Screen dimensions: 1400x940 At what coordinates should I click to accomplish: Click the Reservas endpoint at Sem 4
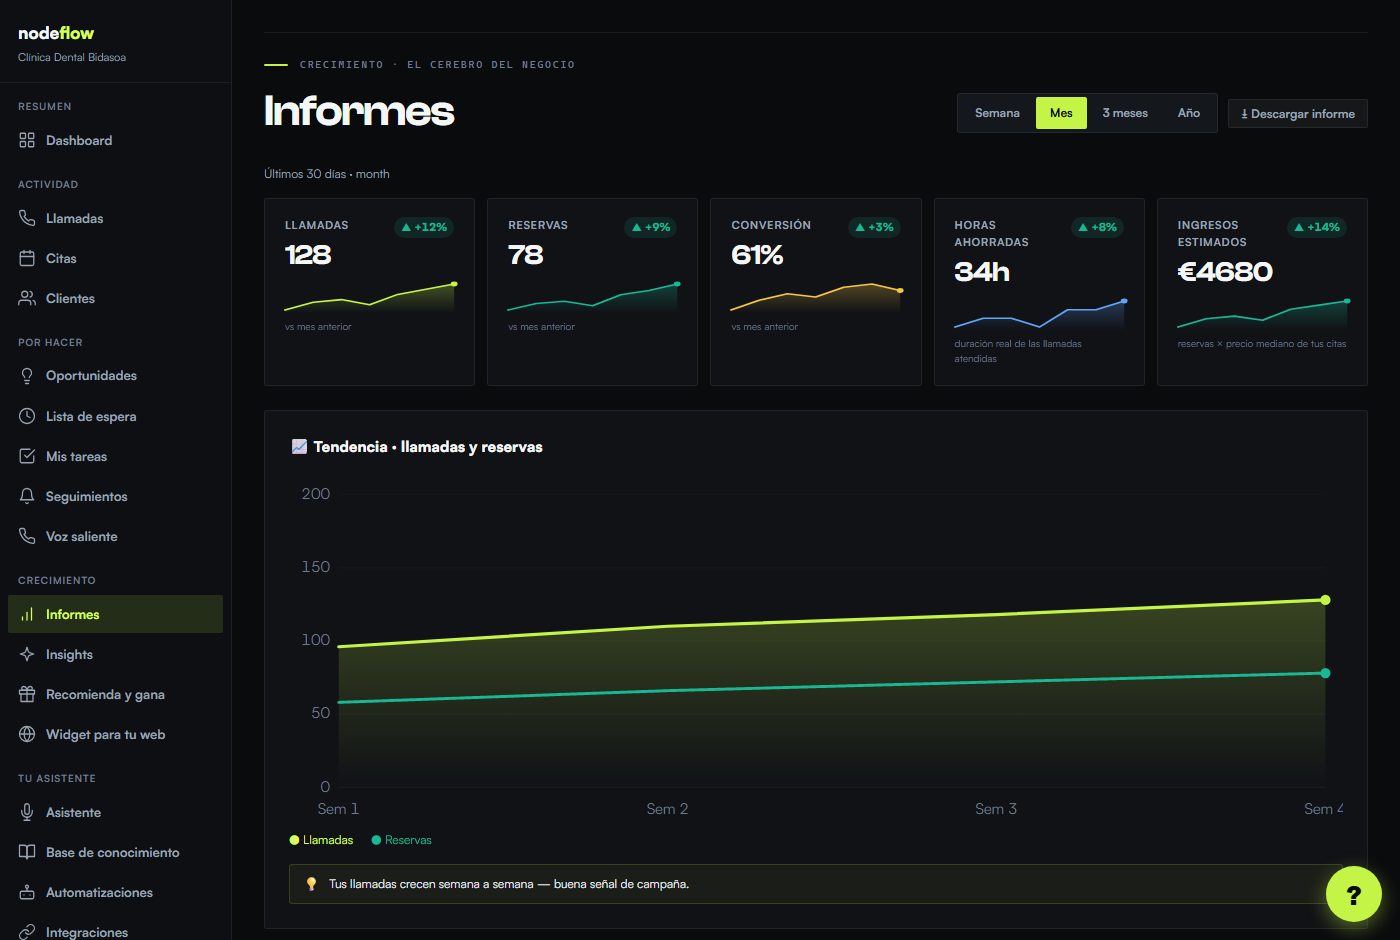click(1325, 673)
